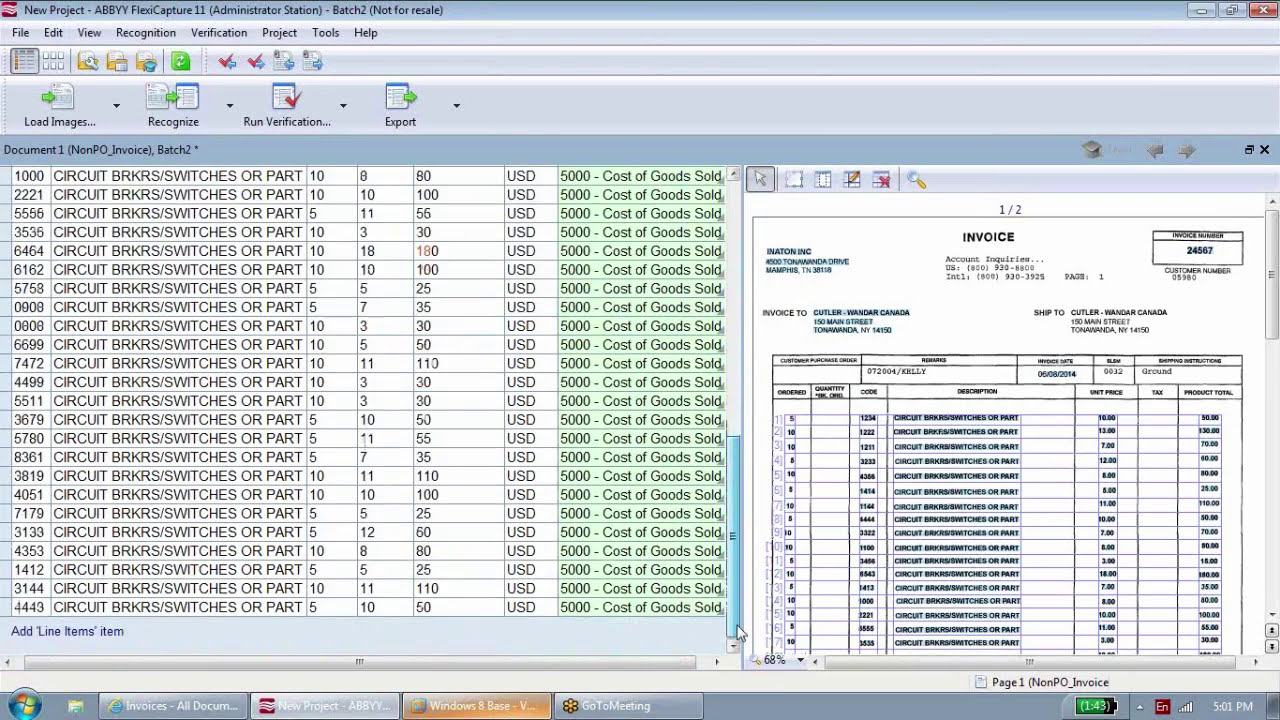Image resolution: width=1280 pixels, height=720 pixels.
Task: Switch to Windows 8 Base taskbar window
Action: (476, 706)
